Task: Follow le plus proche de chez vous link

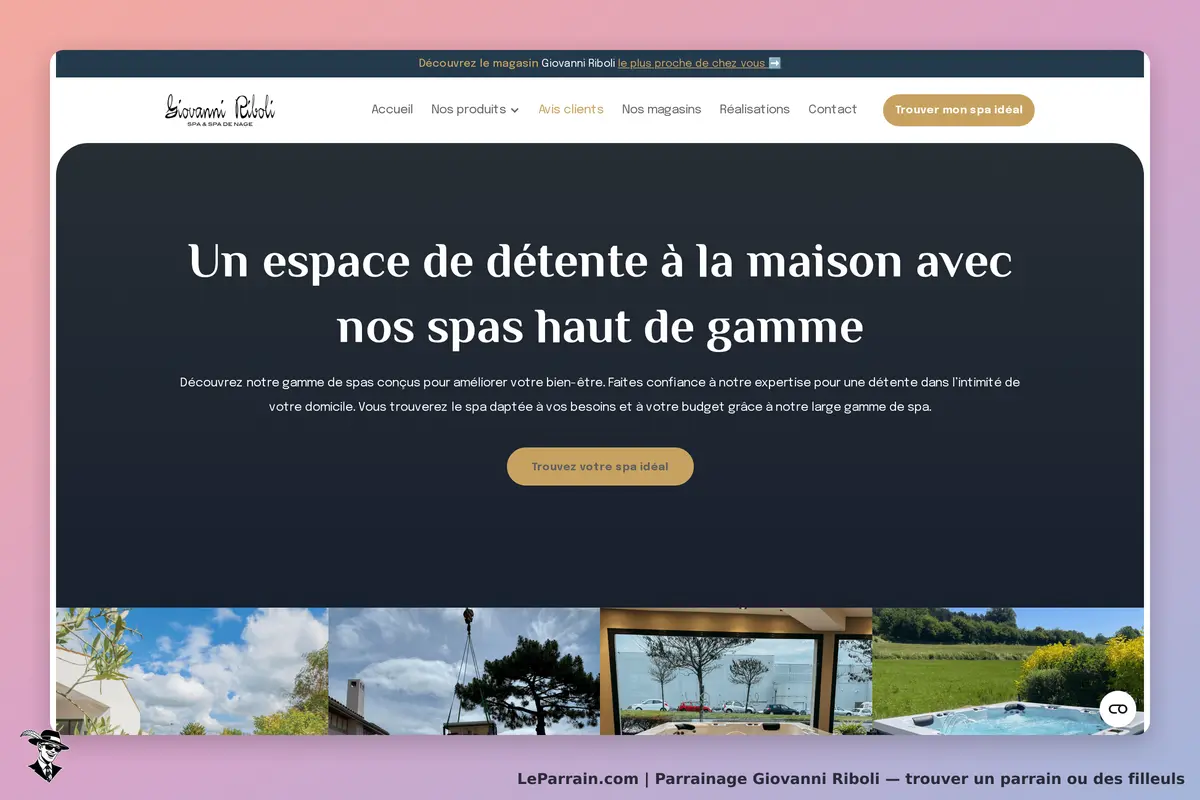Action: (x=692, y=63)
